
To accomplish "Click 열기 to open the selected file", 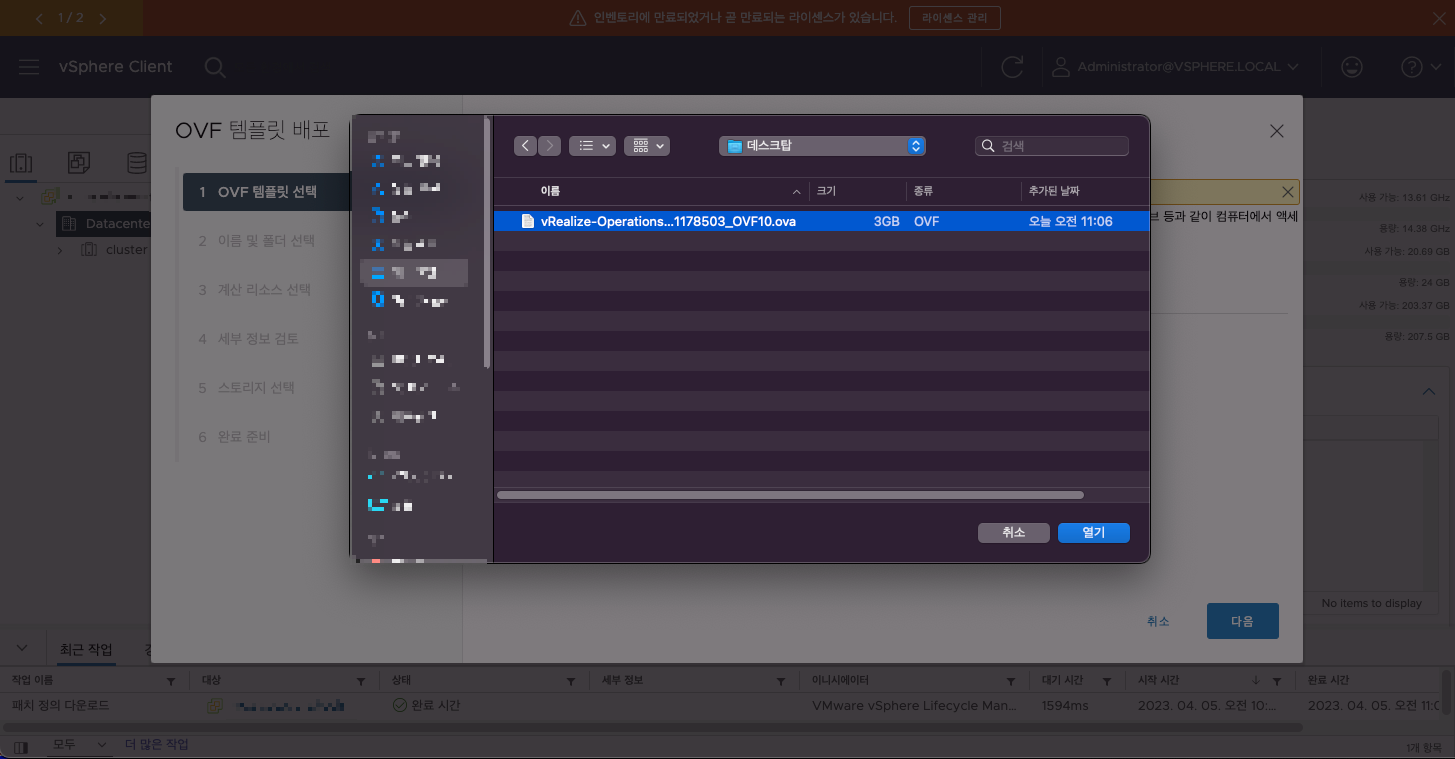I will coord(1094,533).
